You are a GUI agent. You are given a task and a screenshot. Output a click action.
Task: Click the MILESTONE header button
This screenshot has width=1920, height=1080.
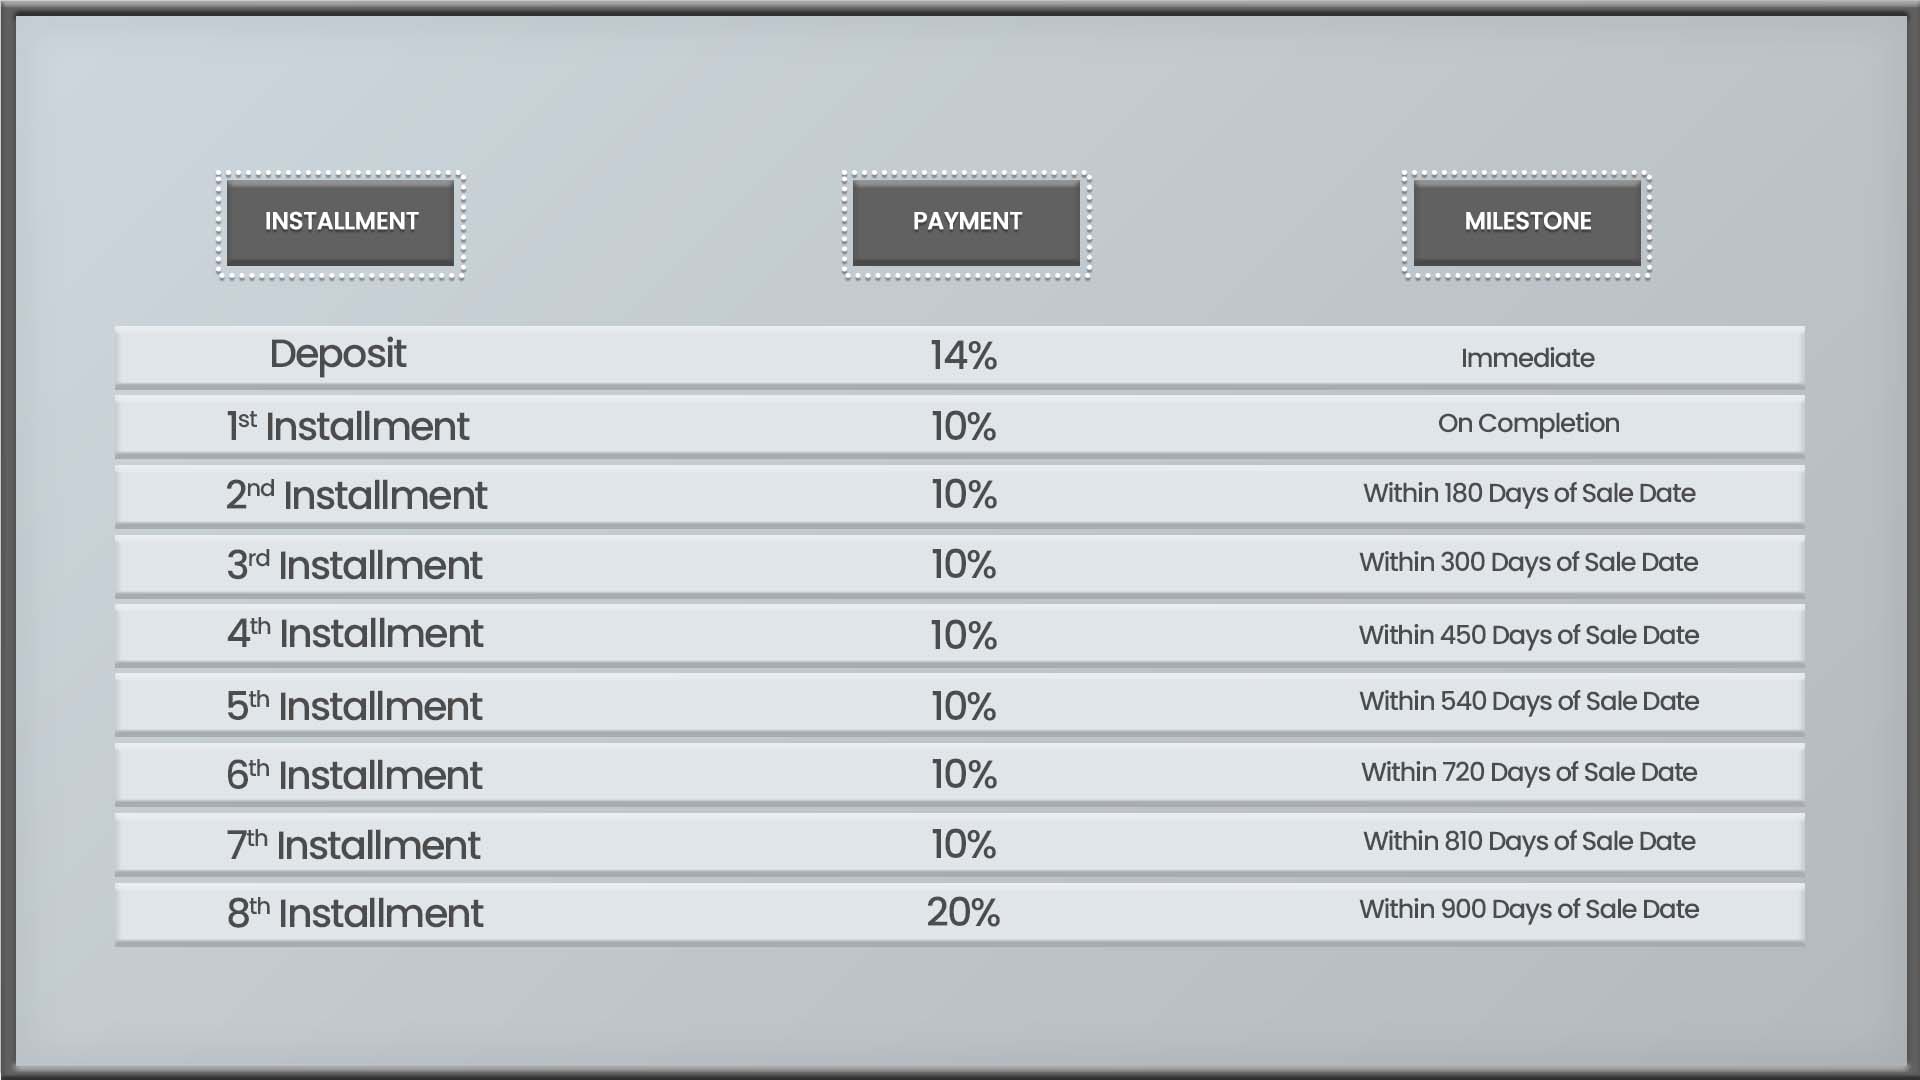1527,223
